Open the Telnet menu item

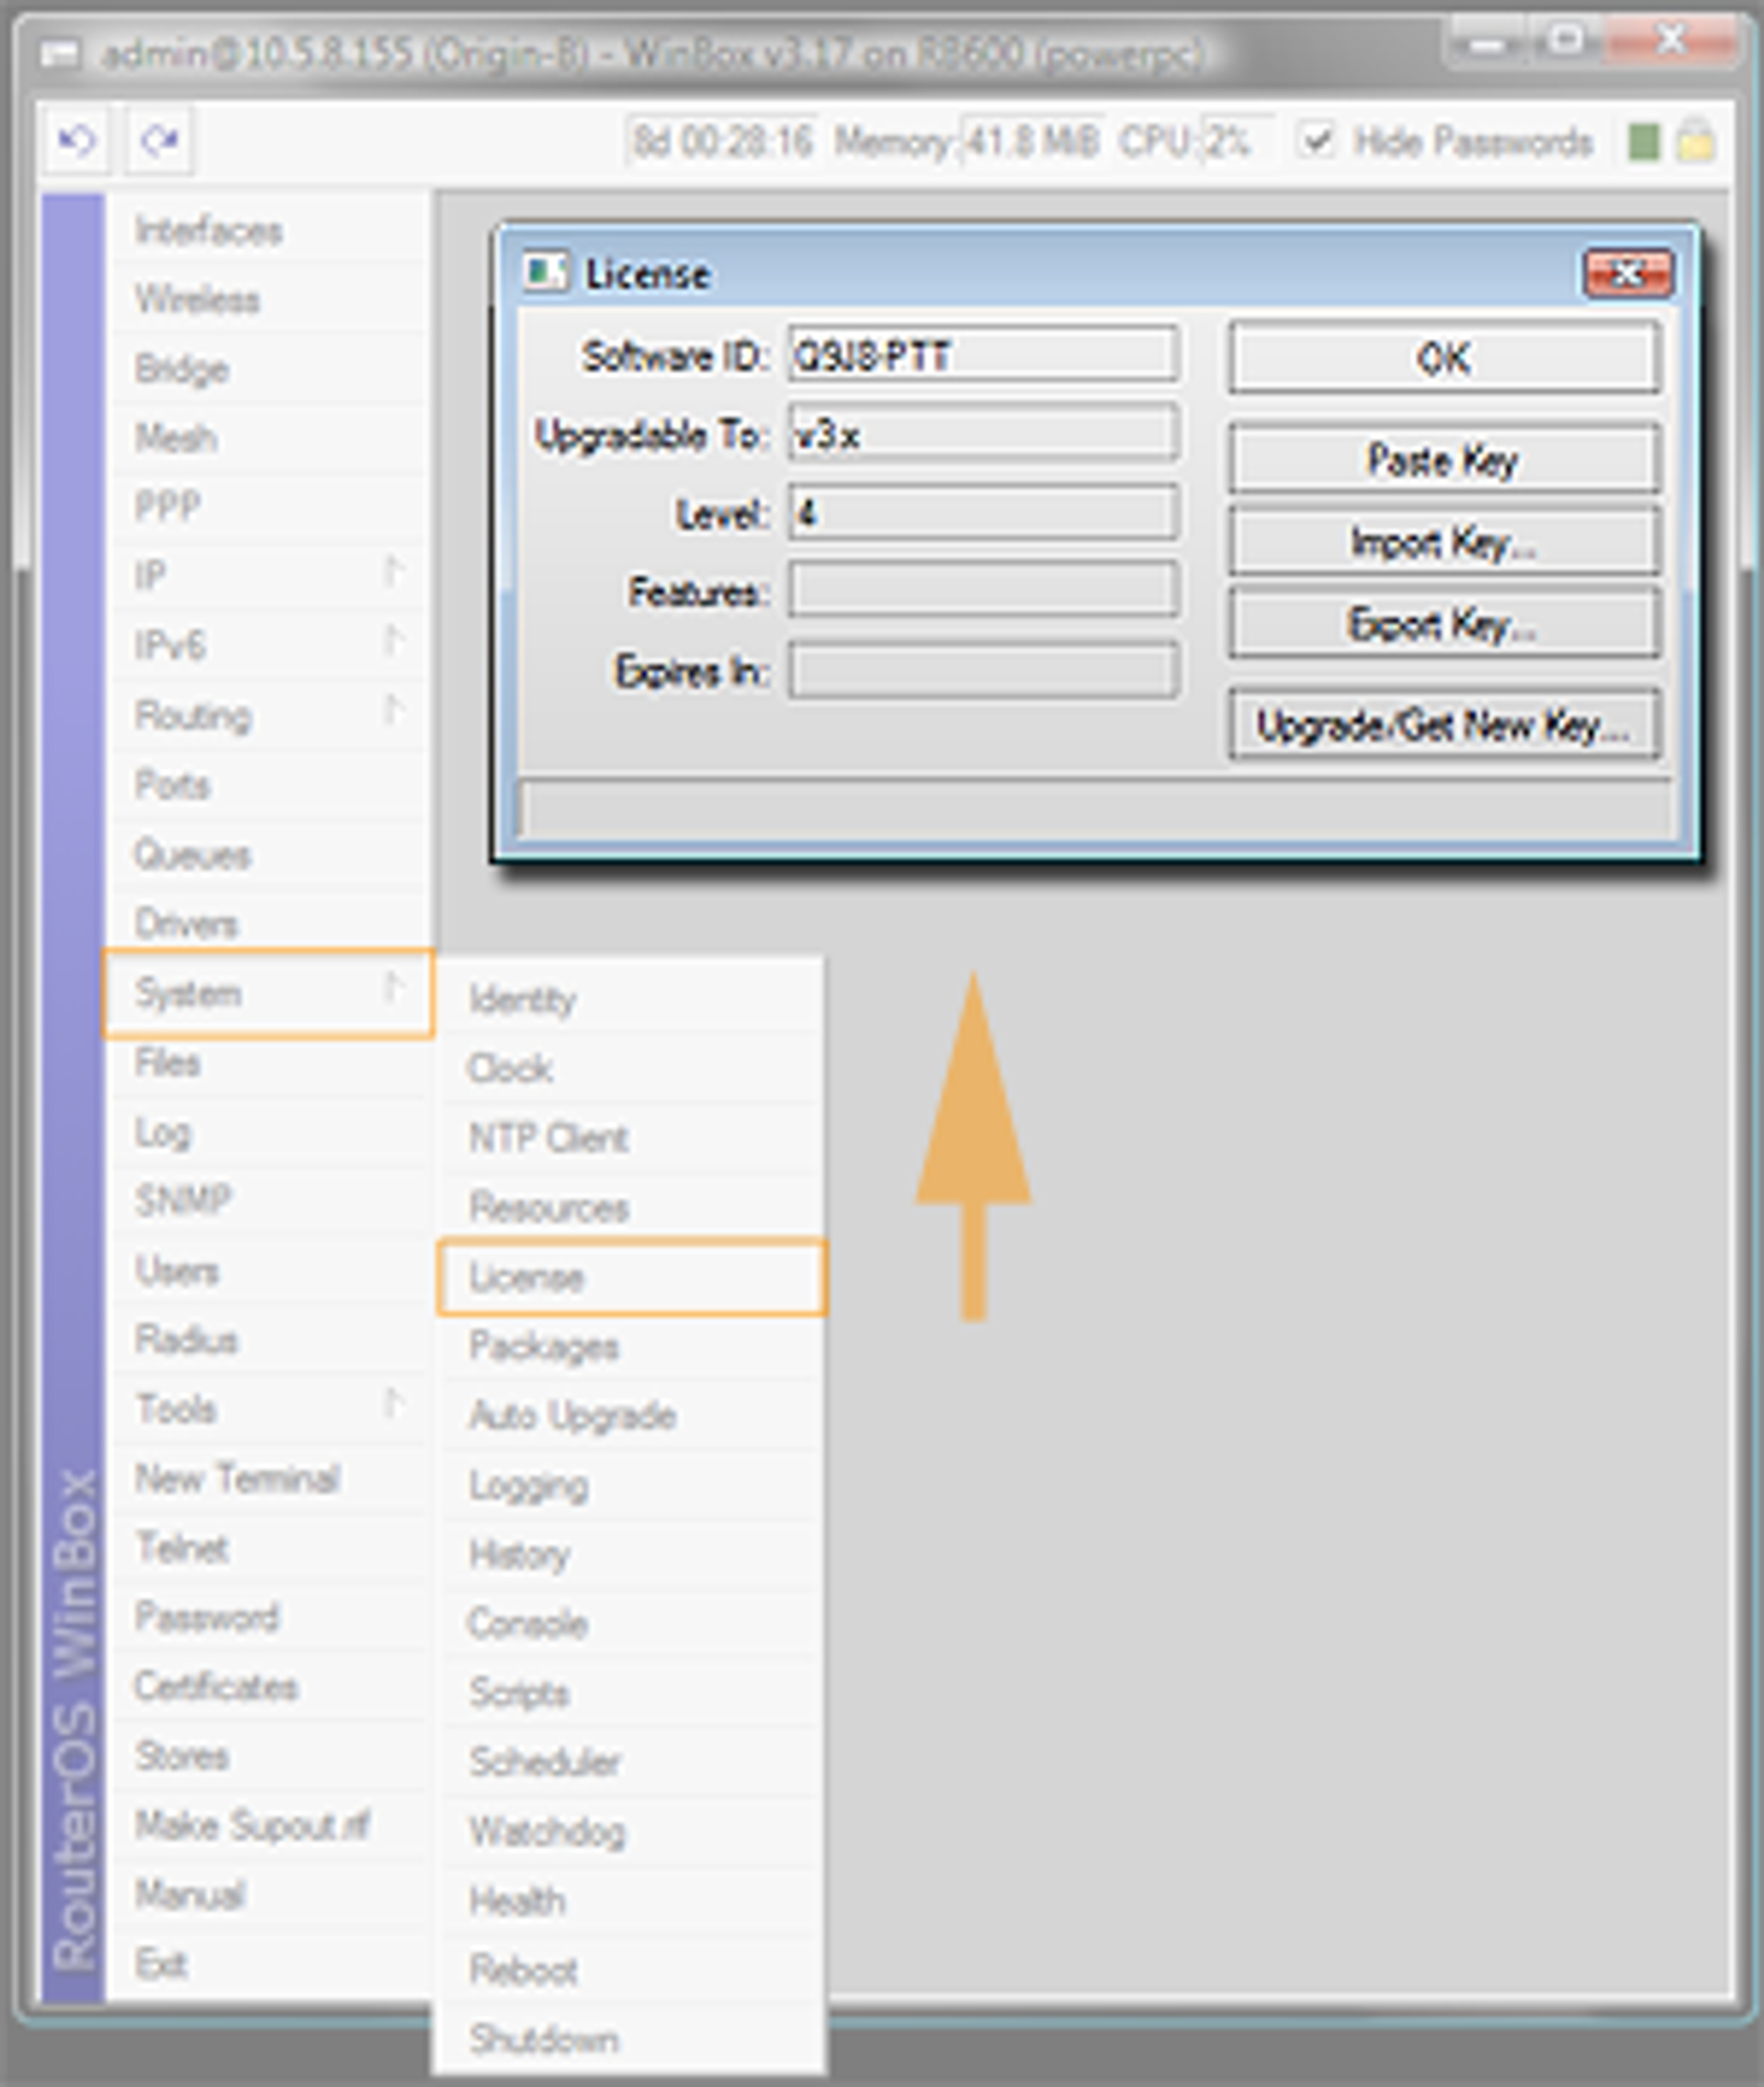[270, 1549]
